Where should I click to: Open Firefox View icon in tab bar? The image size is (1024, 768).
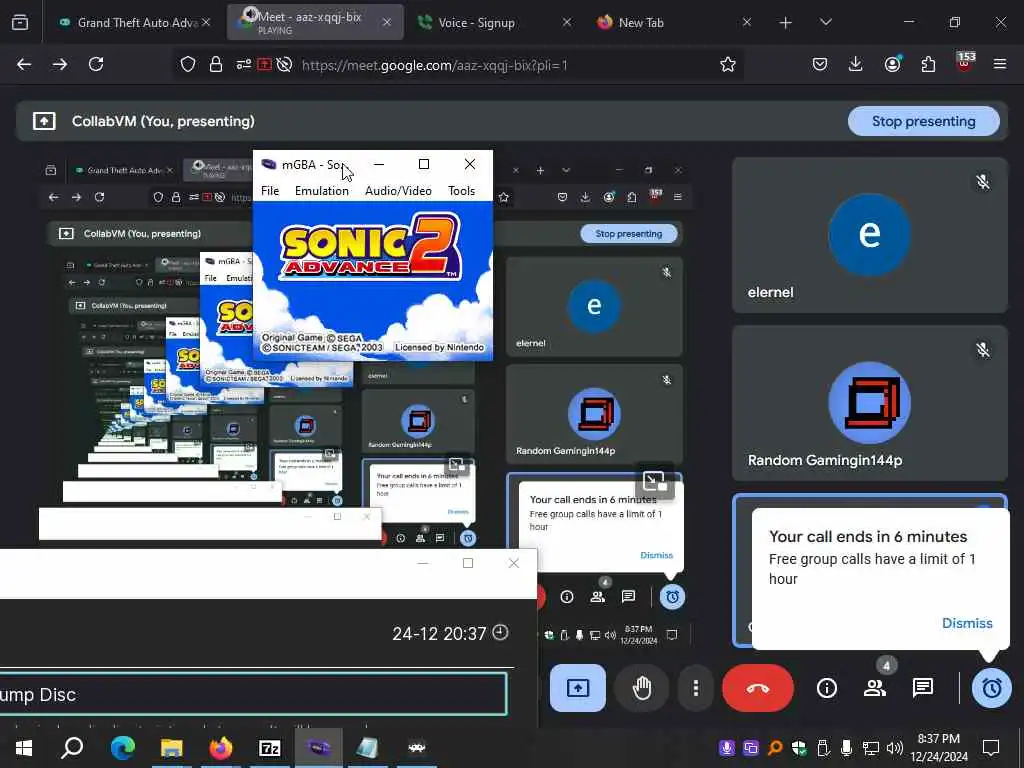coord(20,22)
